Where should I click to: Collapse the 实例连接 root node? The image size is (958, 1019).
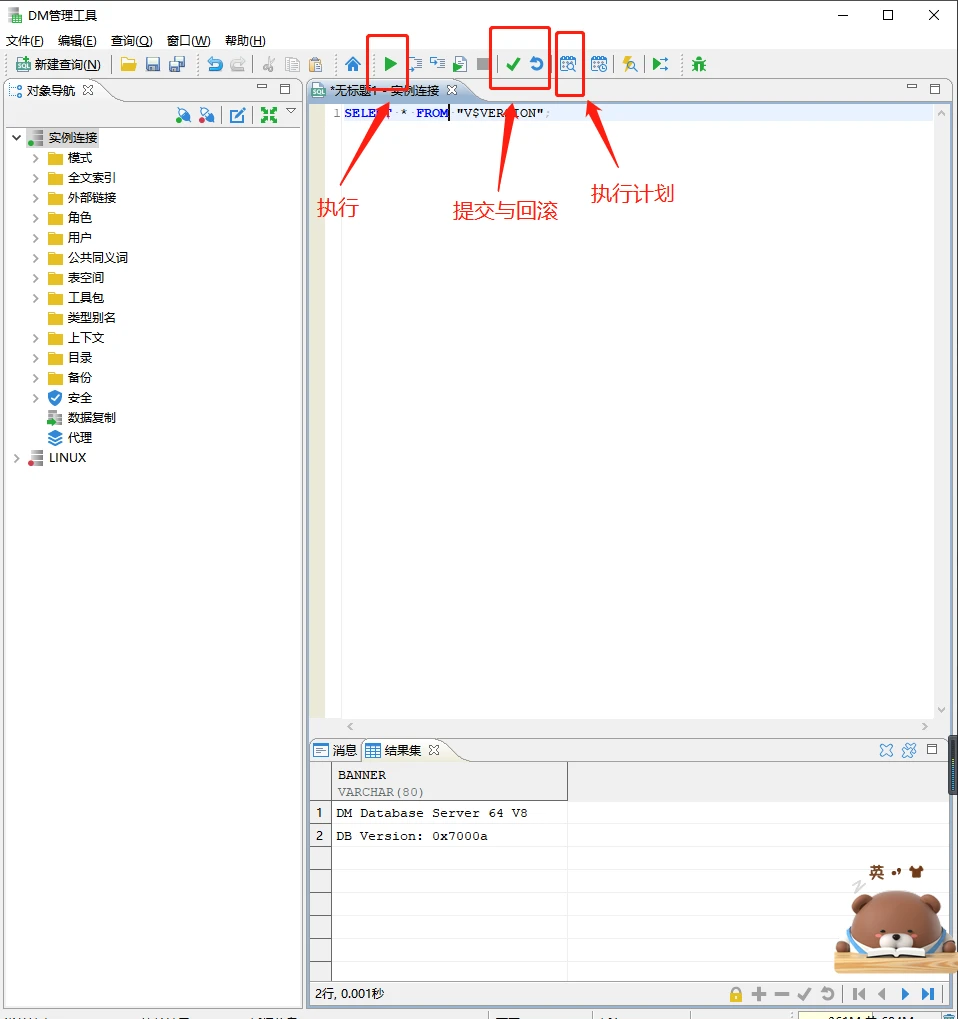(x=16, y=138)
